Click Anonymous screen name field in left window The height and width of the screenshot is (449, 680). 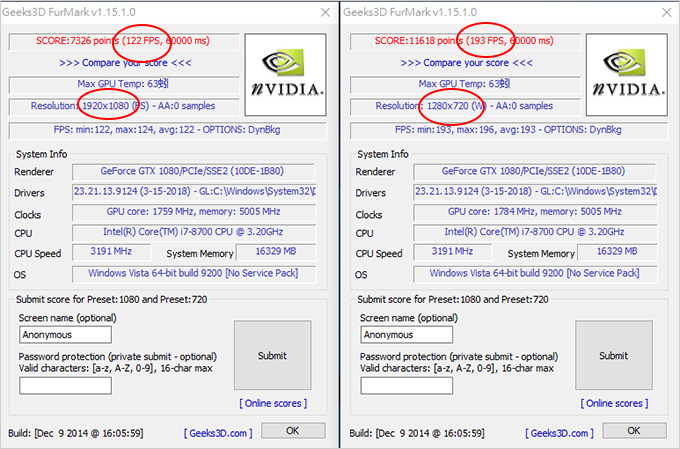pos(65,334)
